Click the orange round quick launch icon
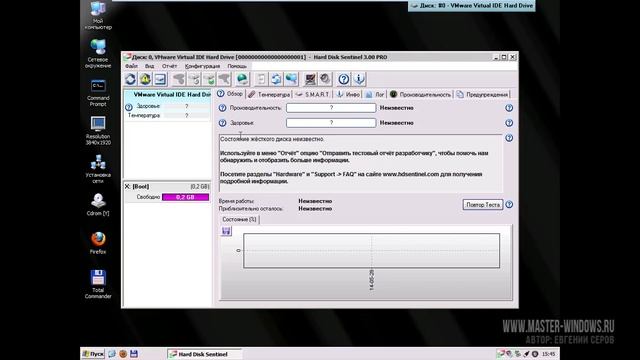The height and width of the screenshot is (360, 640). click(x=123, y=354)
